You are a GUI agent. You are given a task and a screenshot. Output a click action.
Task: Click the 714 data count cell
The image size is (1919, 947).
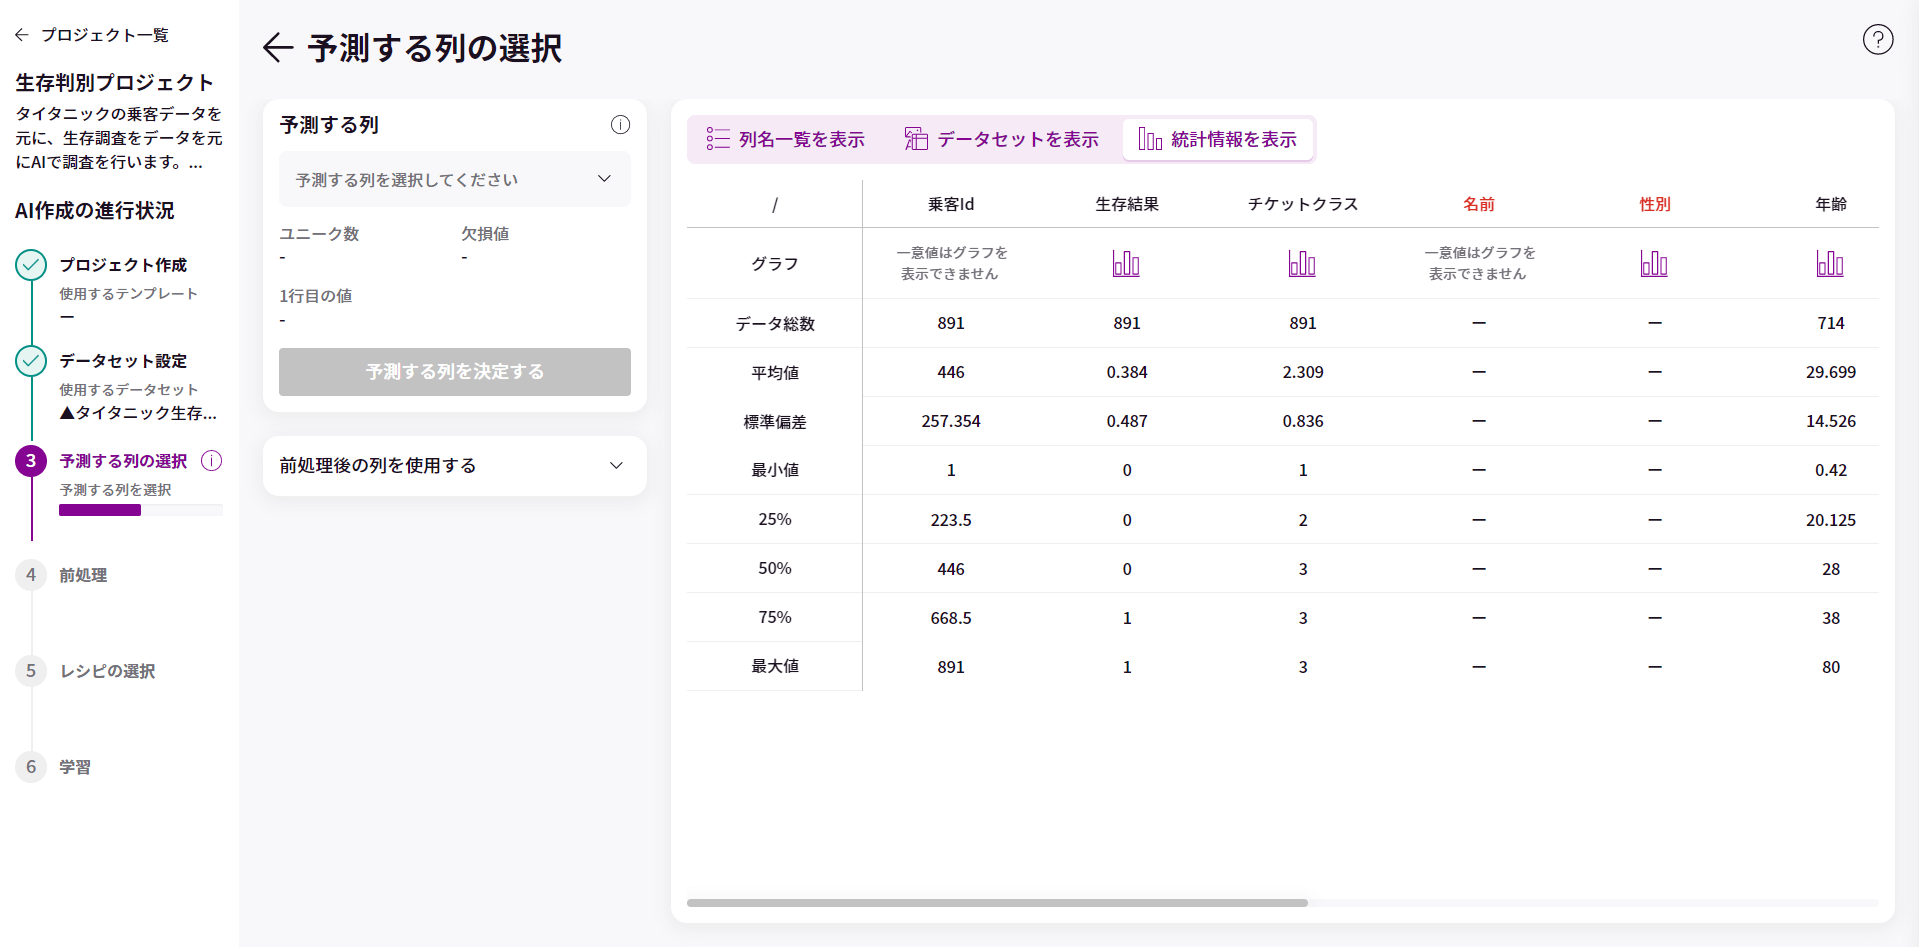coord(1831,324)
